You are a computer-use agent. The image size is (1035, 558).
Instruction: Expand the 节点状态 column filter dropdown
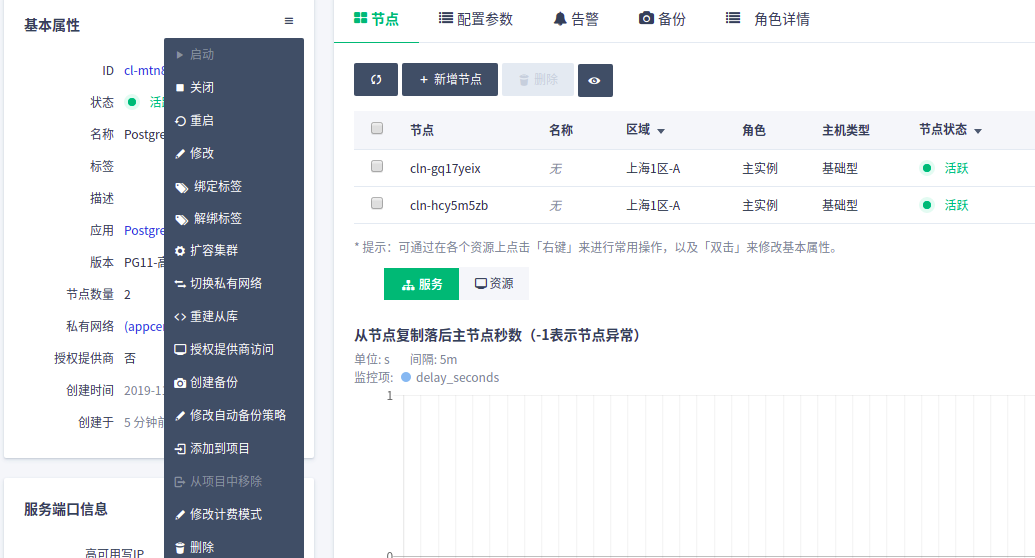click(977, 131)
